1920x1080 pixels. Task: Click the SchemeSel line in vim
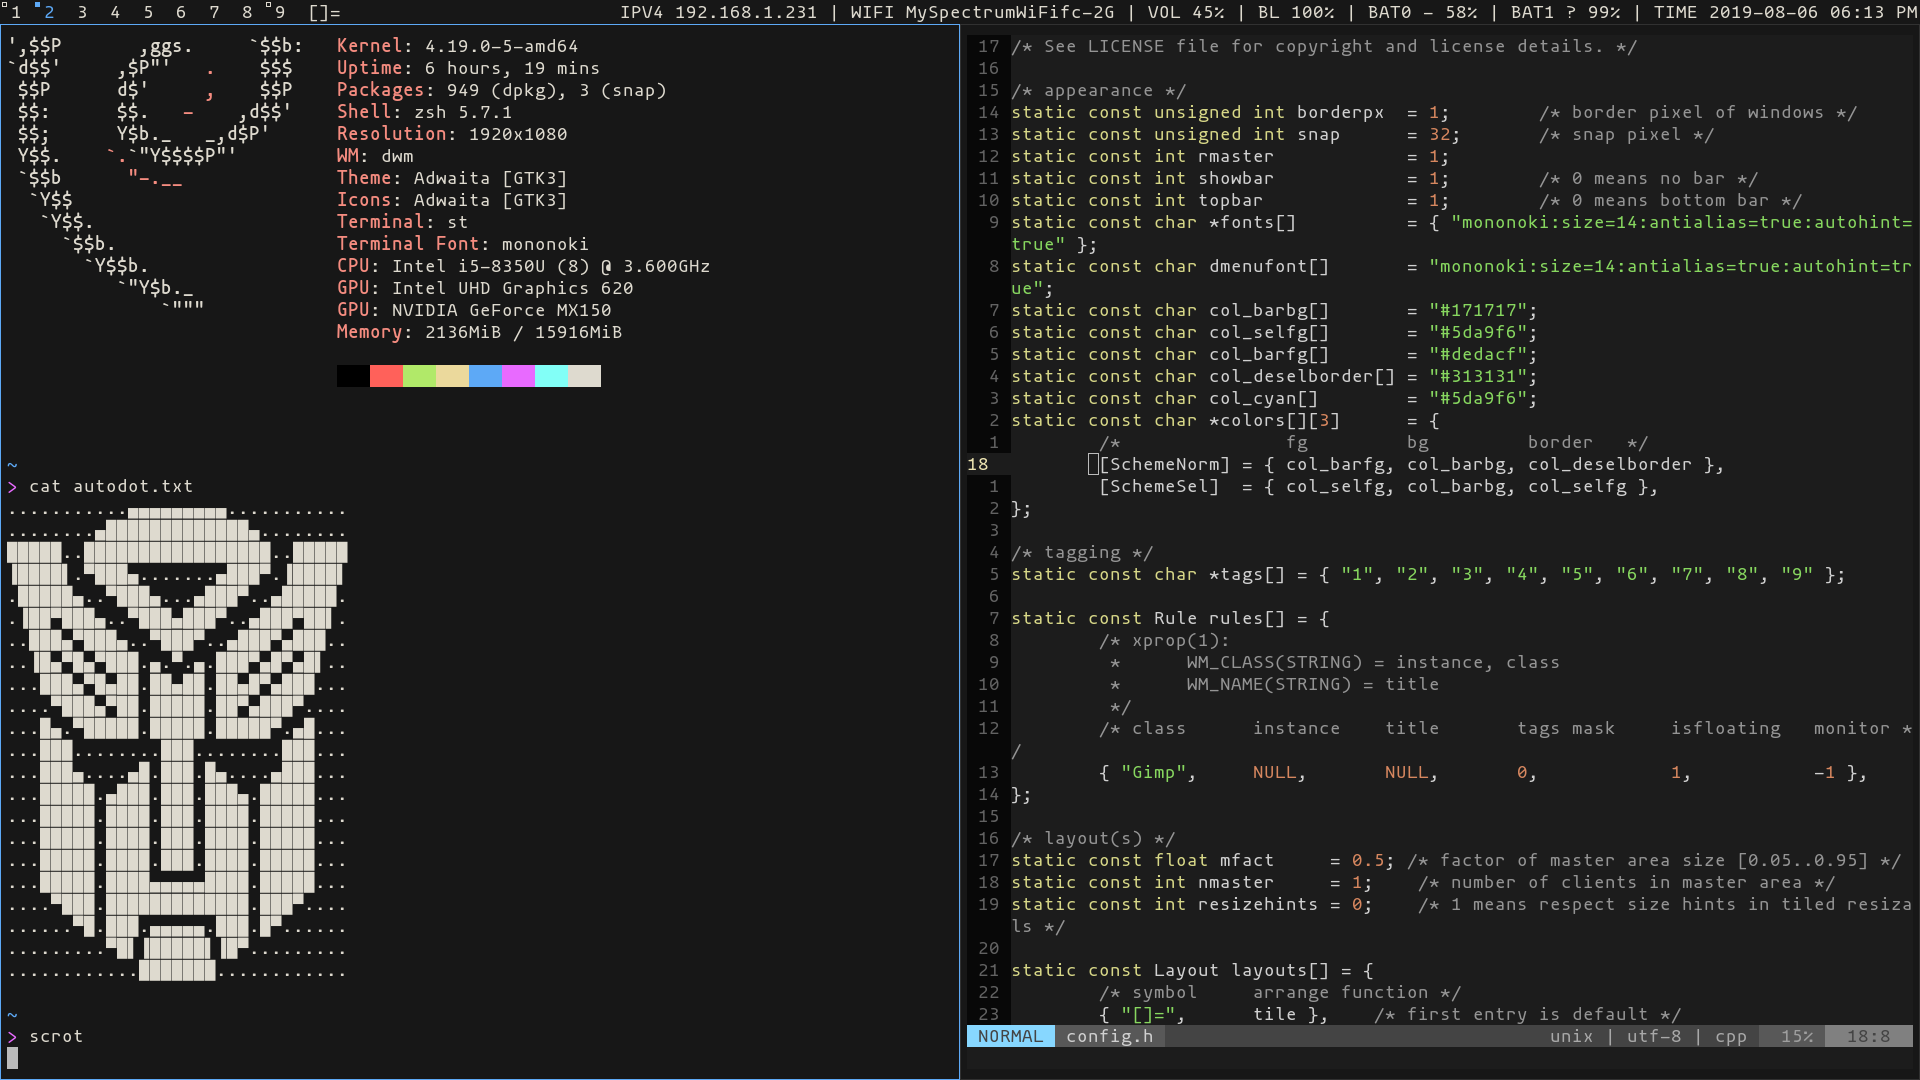[x=1159, y=486]
